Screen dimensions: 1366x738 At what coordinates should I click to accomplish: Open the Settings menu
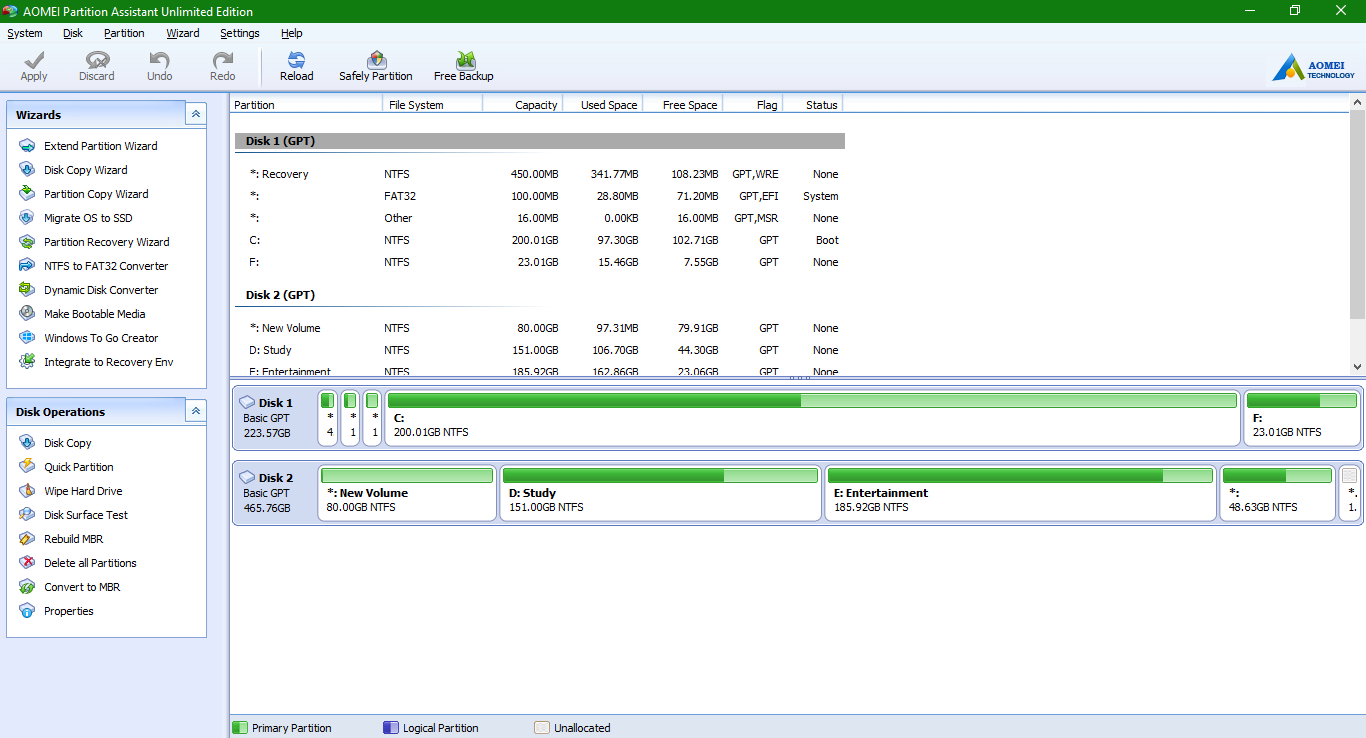point(240,33)
